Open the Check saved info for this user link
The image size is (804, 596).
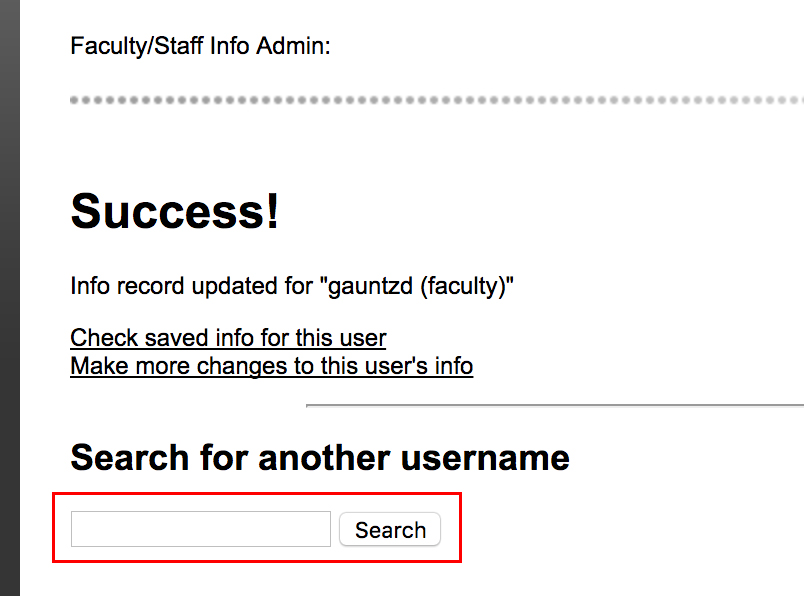pyautogui.click(x=228, y=338)
